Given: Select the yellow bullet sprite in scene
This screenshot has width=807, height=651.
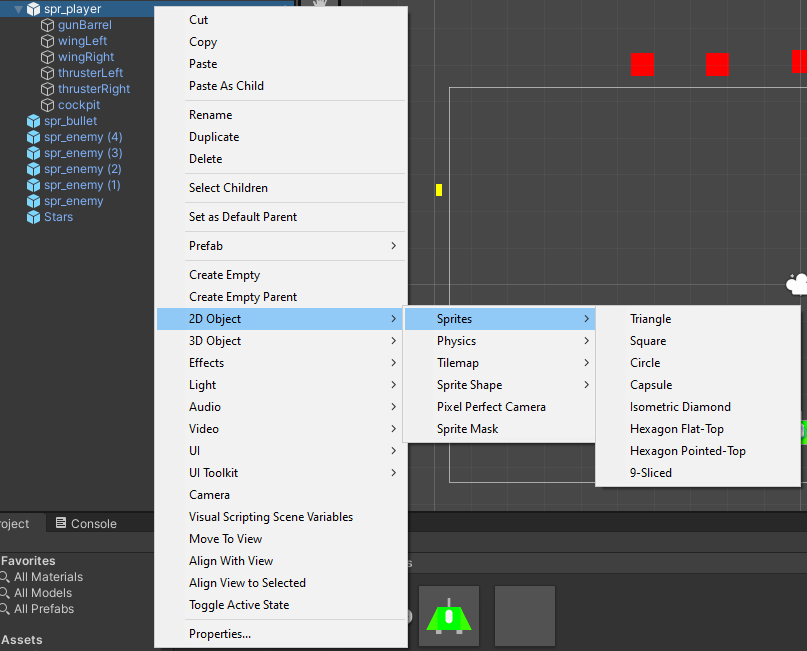Looking at the screenshot, I should coord(438,190).
